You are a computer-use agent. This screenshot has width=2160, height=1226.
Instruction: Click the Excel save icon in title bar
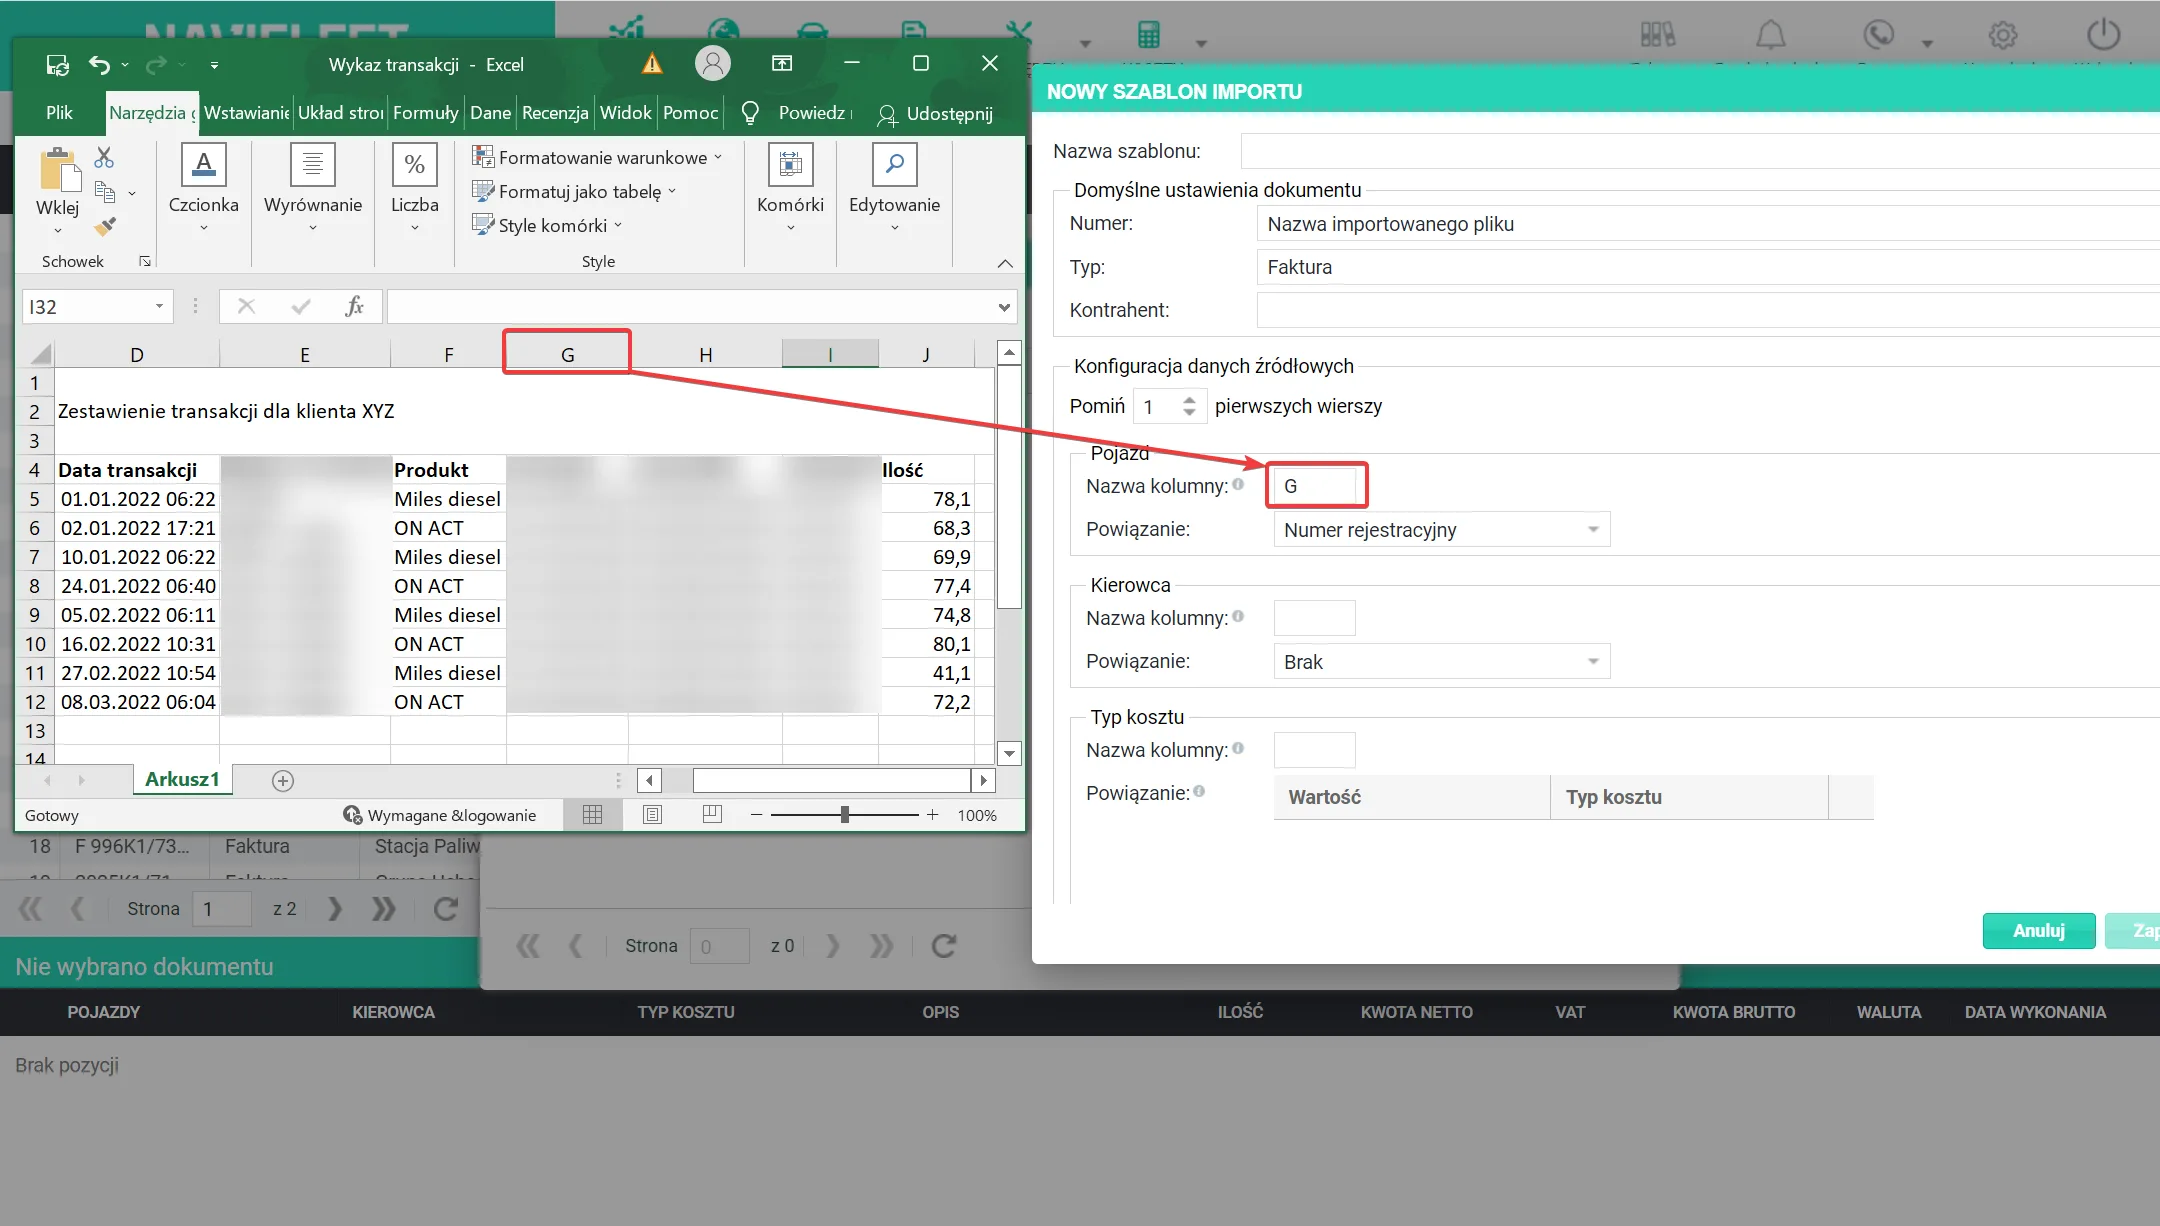click(x=57, y=65)
